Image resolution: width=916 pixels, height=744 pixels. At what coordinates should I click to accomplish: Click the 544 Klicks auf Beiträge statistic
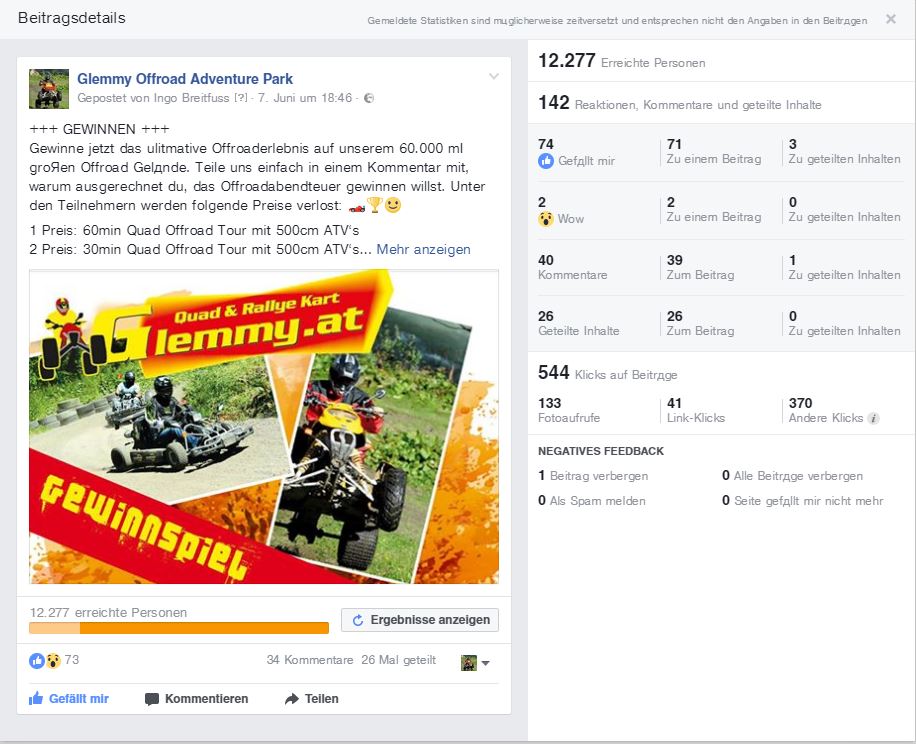pos(608,373)
